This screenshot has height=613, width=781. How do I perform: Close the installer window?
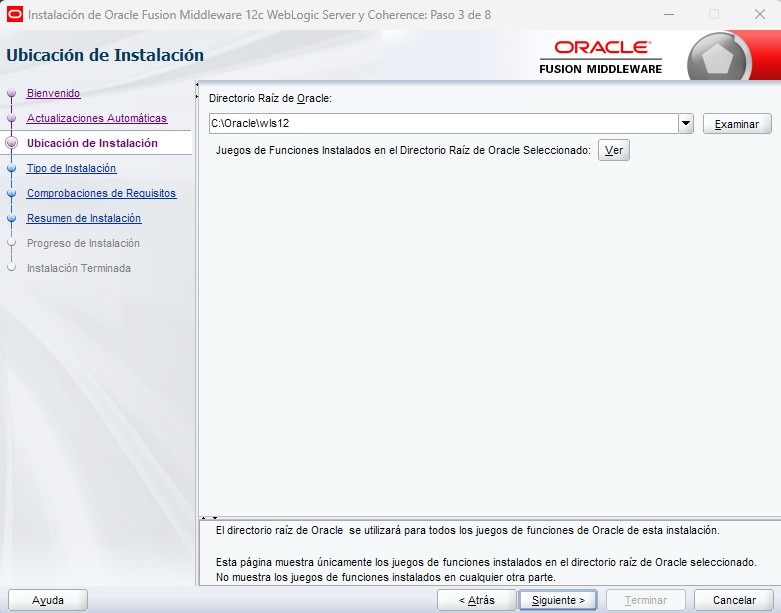coord(760,14)
